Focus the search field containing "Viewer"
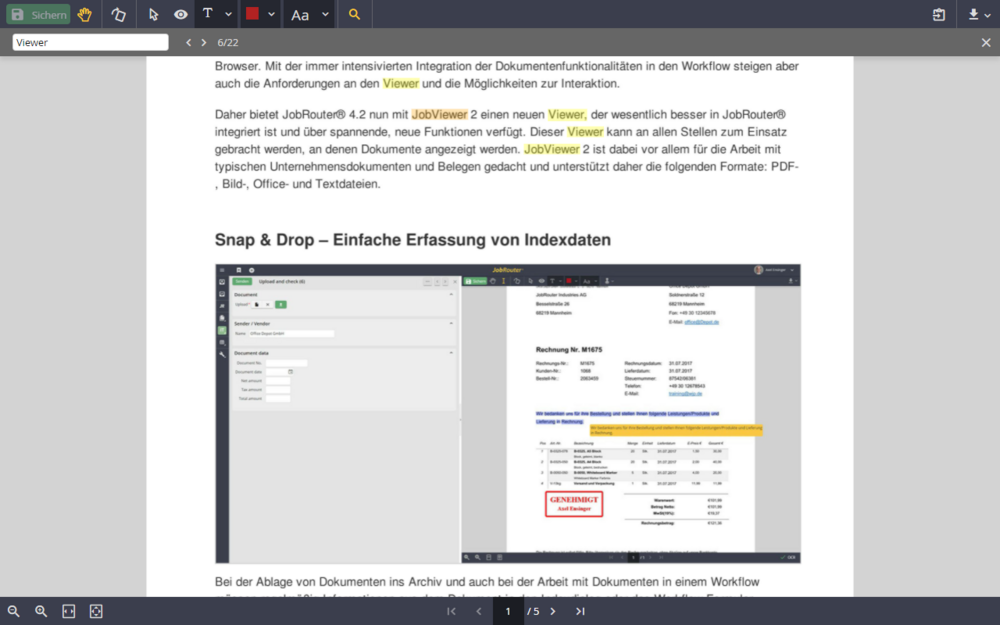Screen dimensions: 1000x625 point(91,42)
